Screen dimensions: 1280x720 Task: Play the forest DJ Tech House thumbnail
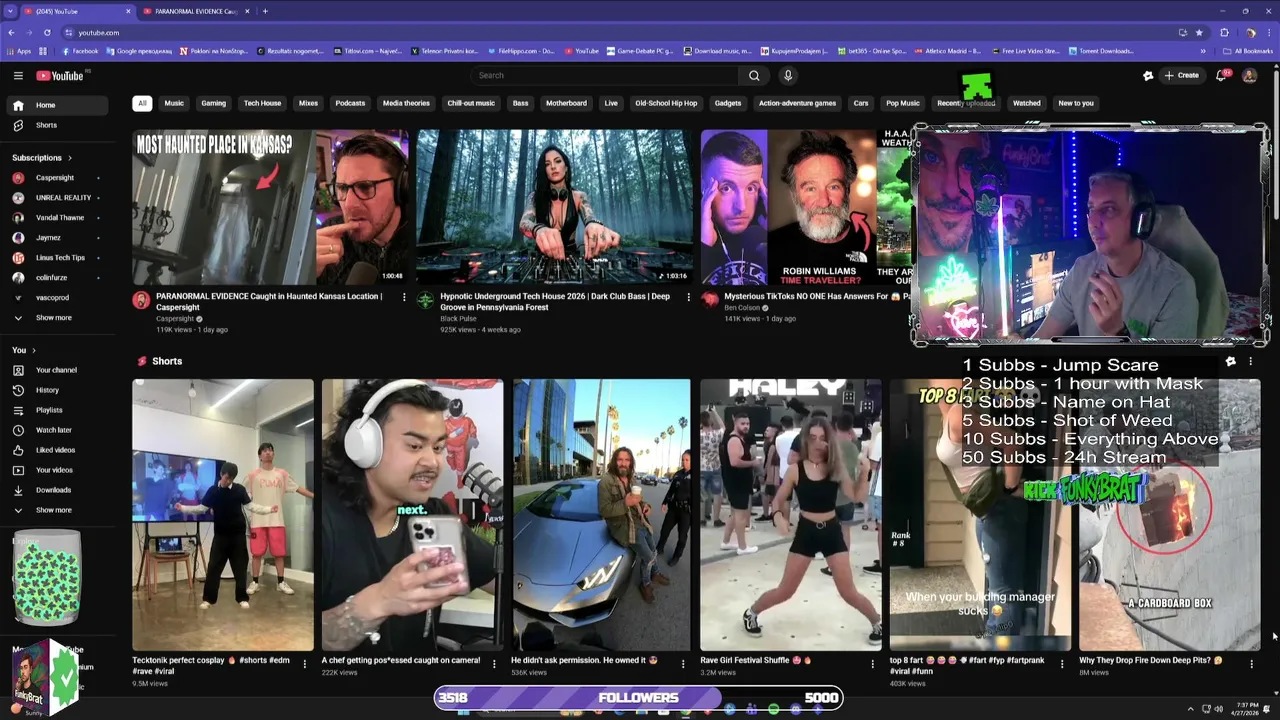(554, 207)
